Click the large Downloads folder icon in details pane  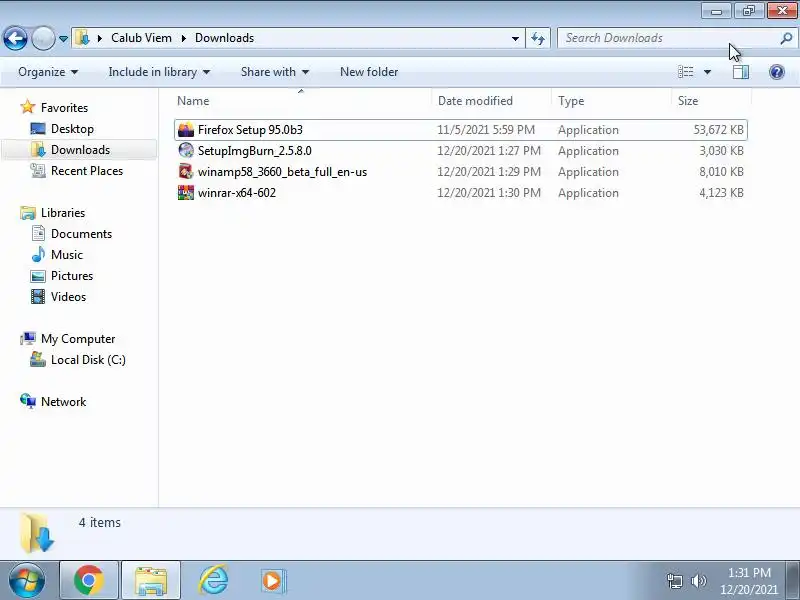click(x=37, y=533)
